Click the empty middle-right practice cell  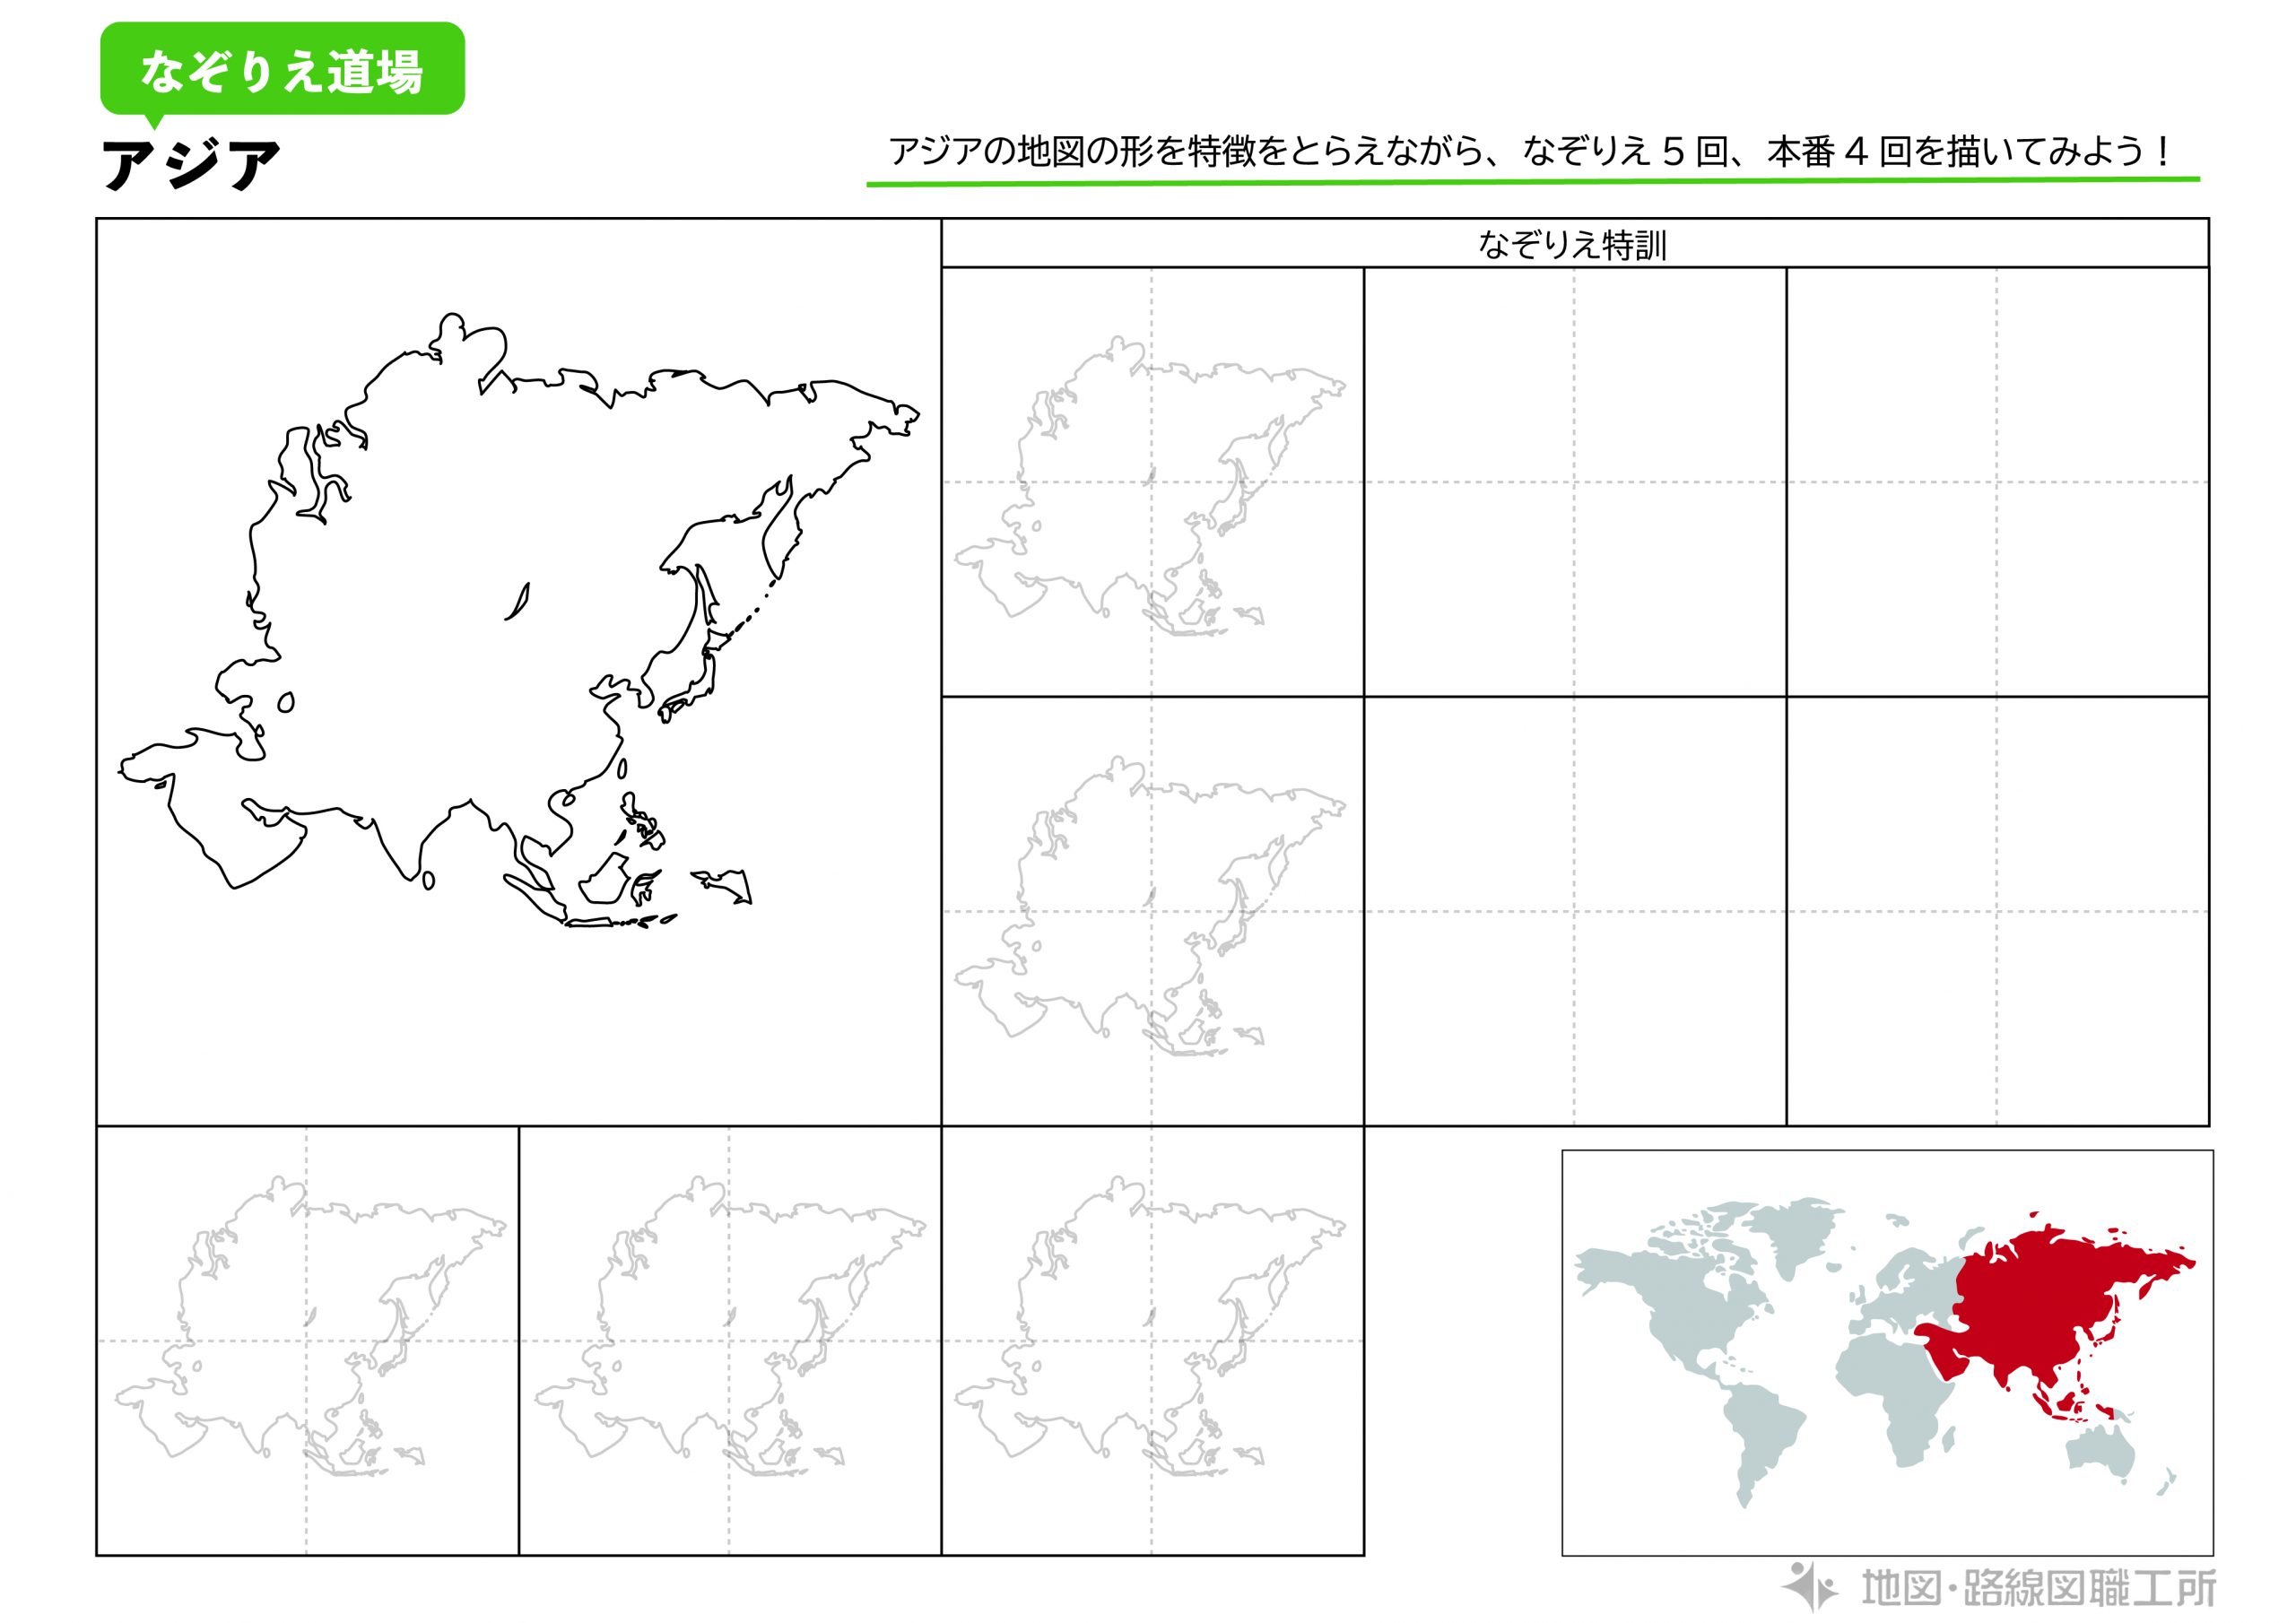(1997, 911)
